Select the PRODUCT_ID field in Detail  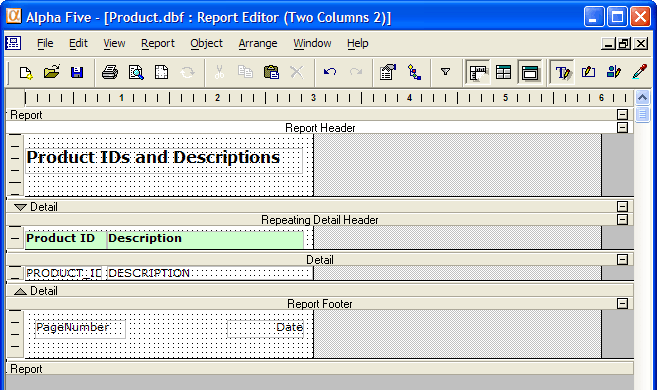(64, 273)
